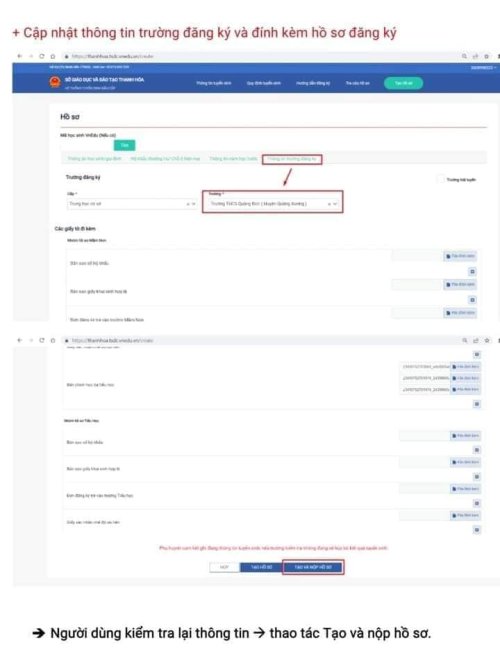The height and width of the screenshot is (660, 500).
Task: Expand the Cấp level dropdown
Action: click(132, 204)
